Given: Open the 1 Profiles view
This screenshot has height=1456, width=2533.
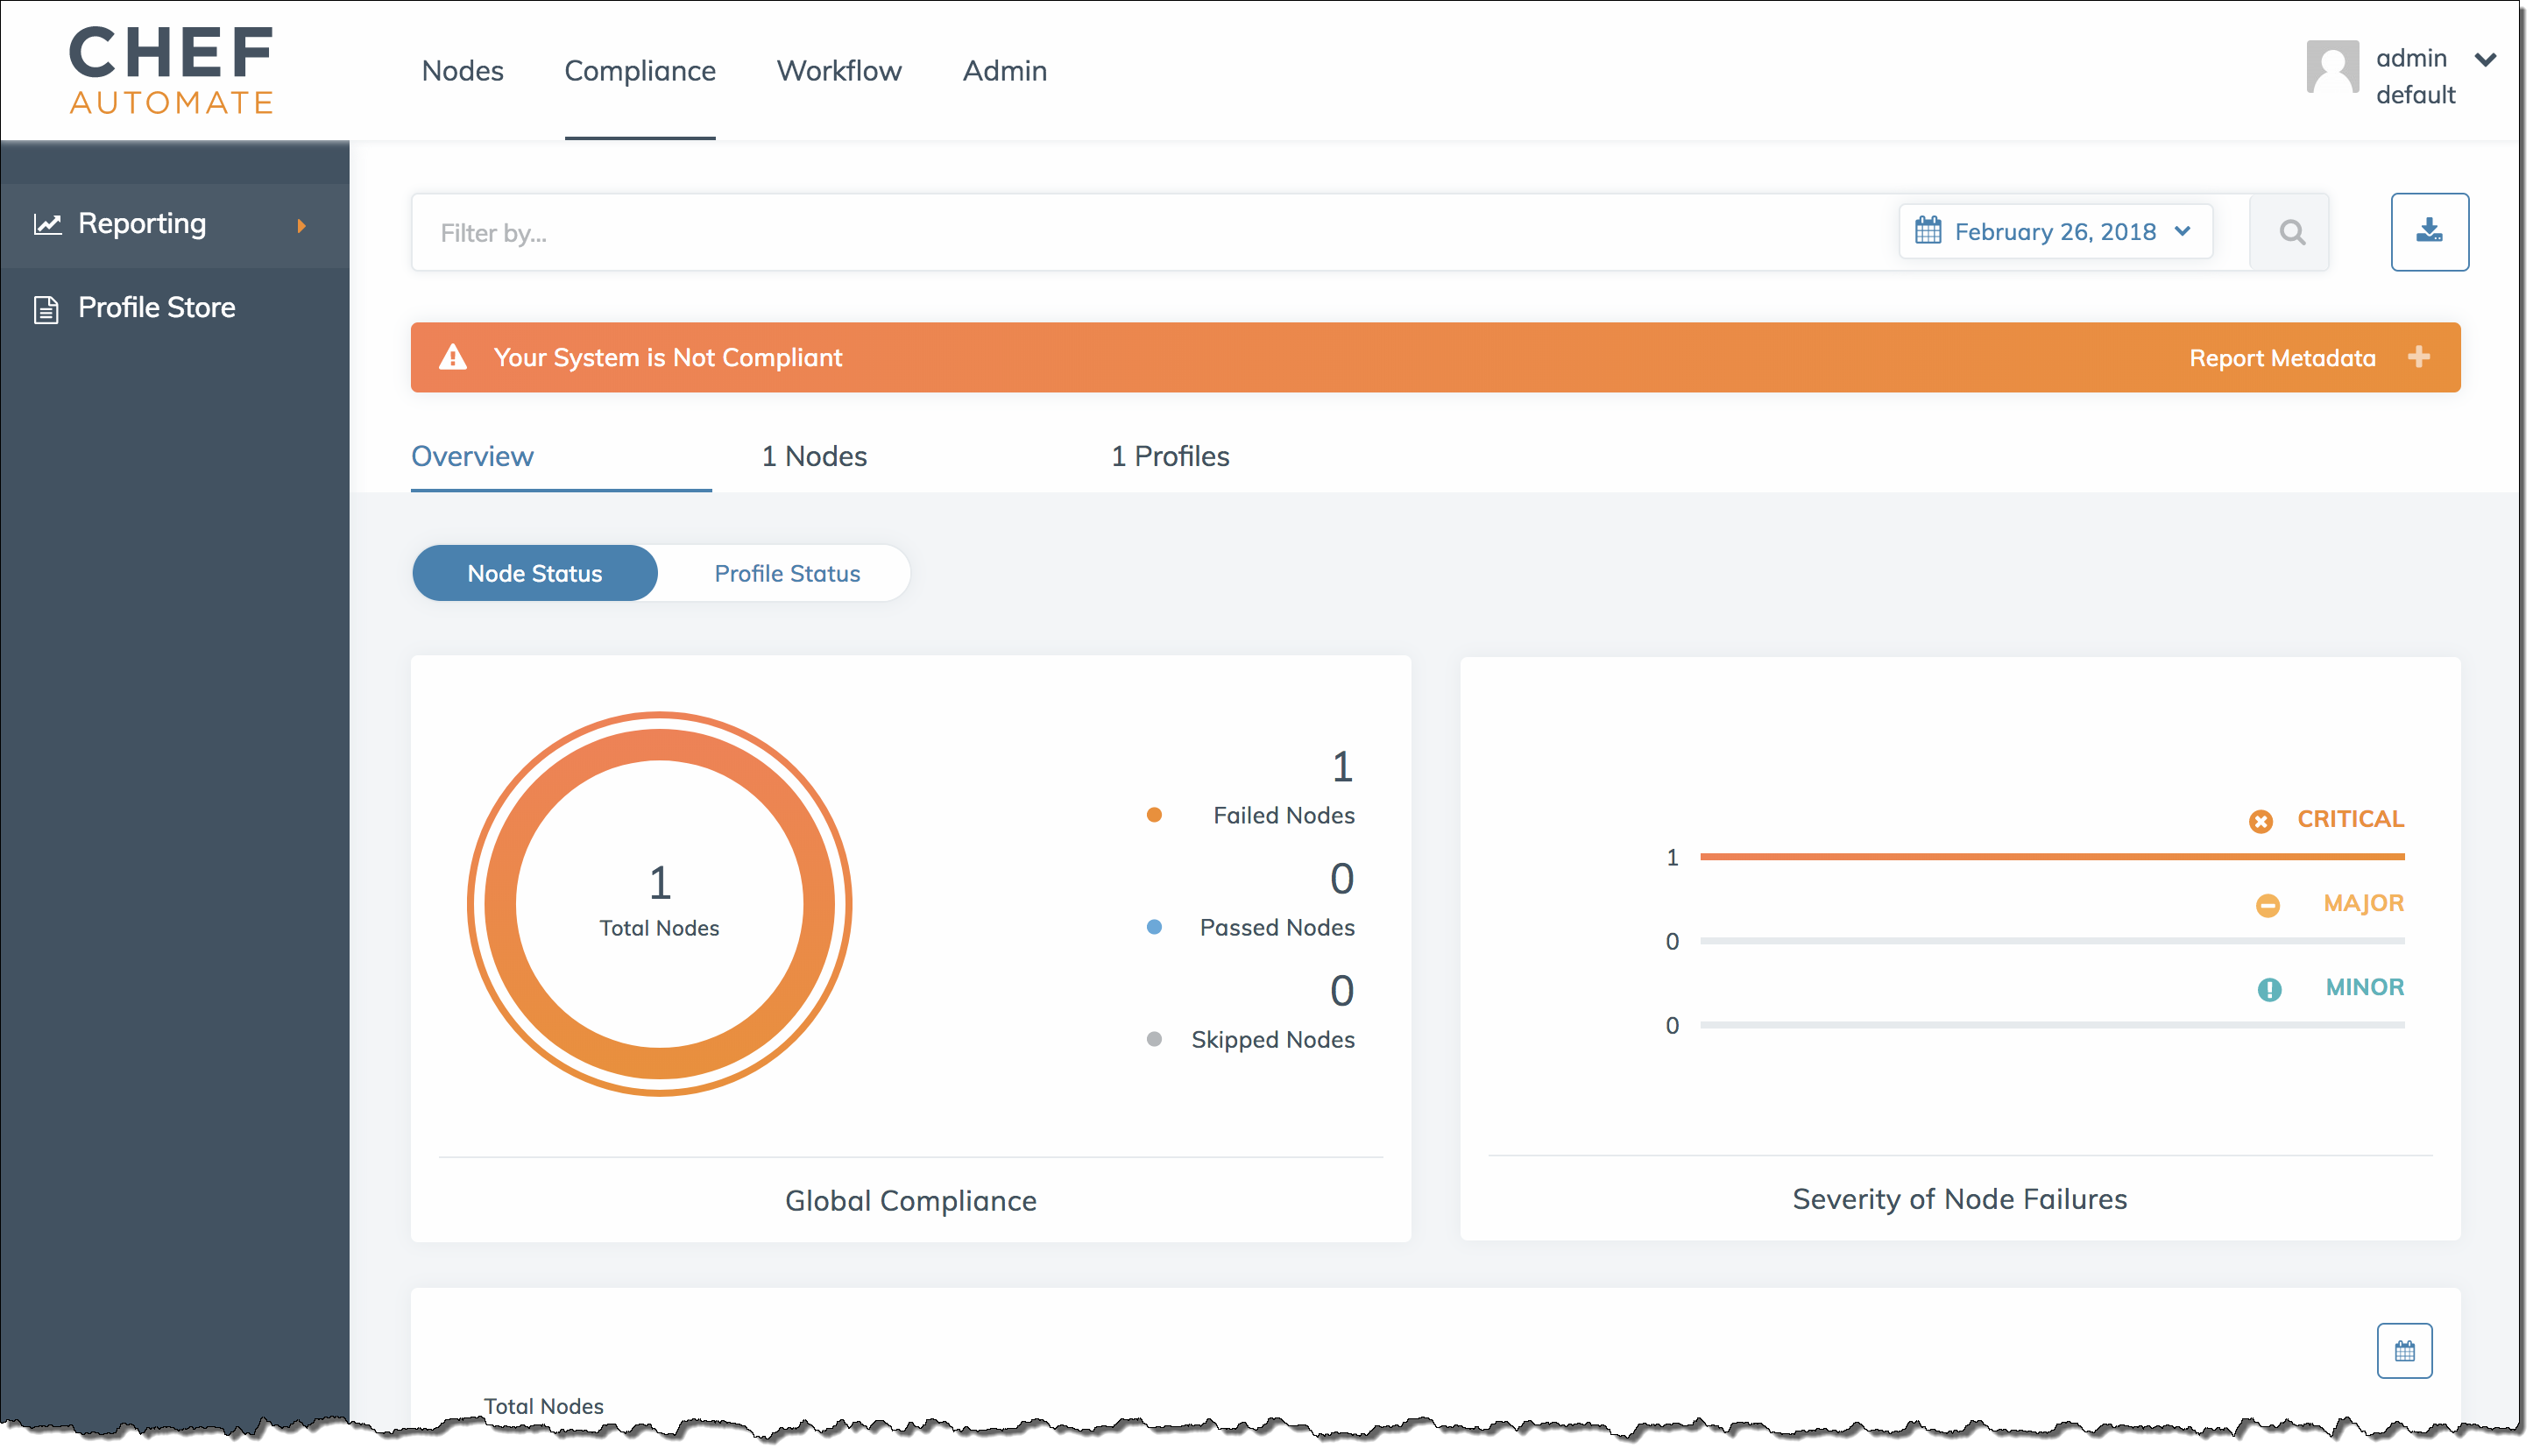Looking at the screenshot, I should (x=1171, y=454).
